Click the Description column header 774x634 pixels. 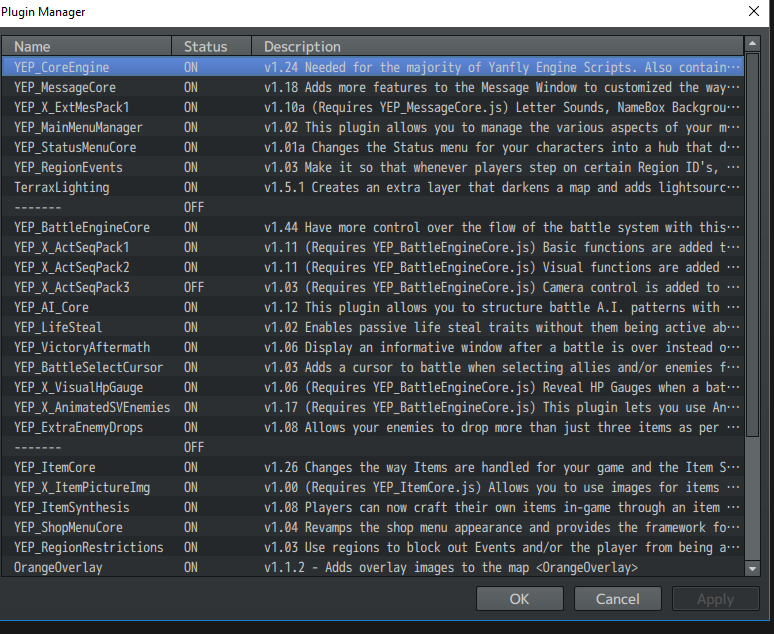(x=498, y=46)
